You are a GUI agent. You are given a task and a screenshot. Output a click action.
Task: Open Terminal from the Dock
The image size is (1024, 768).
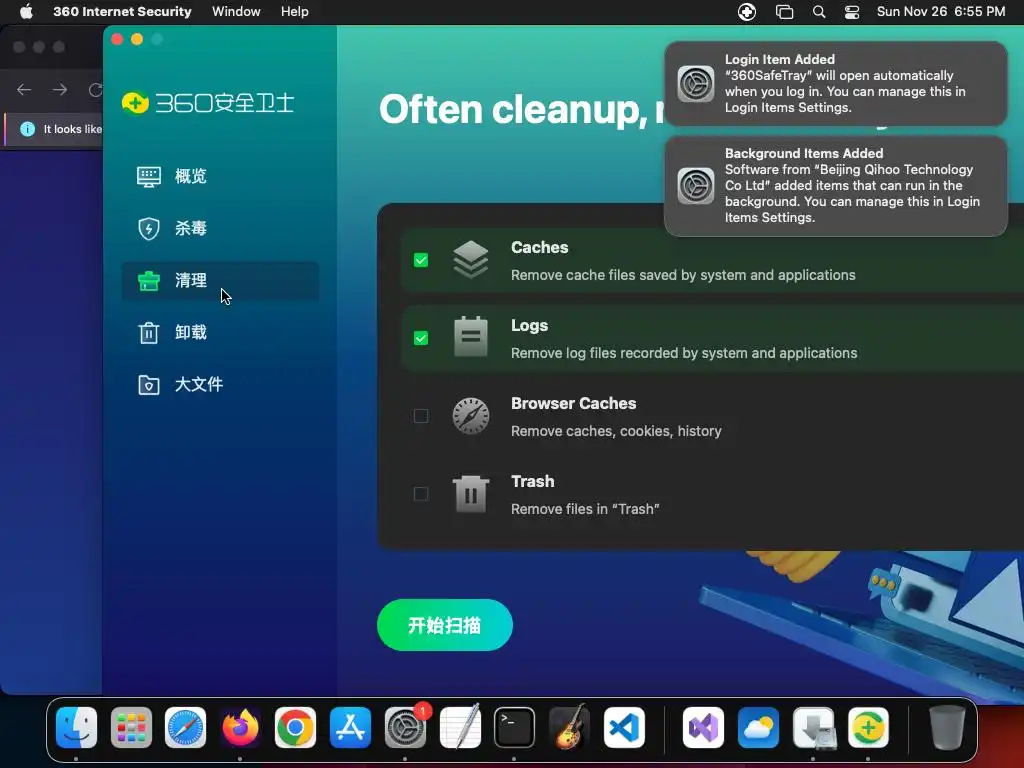515,728
